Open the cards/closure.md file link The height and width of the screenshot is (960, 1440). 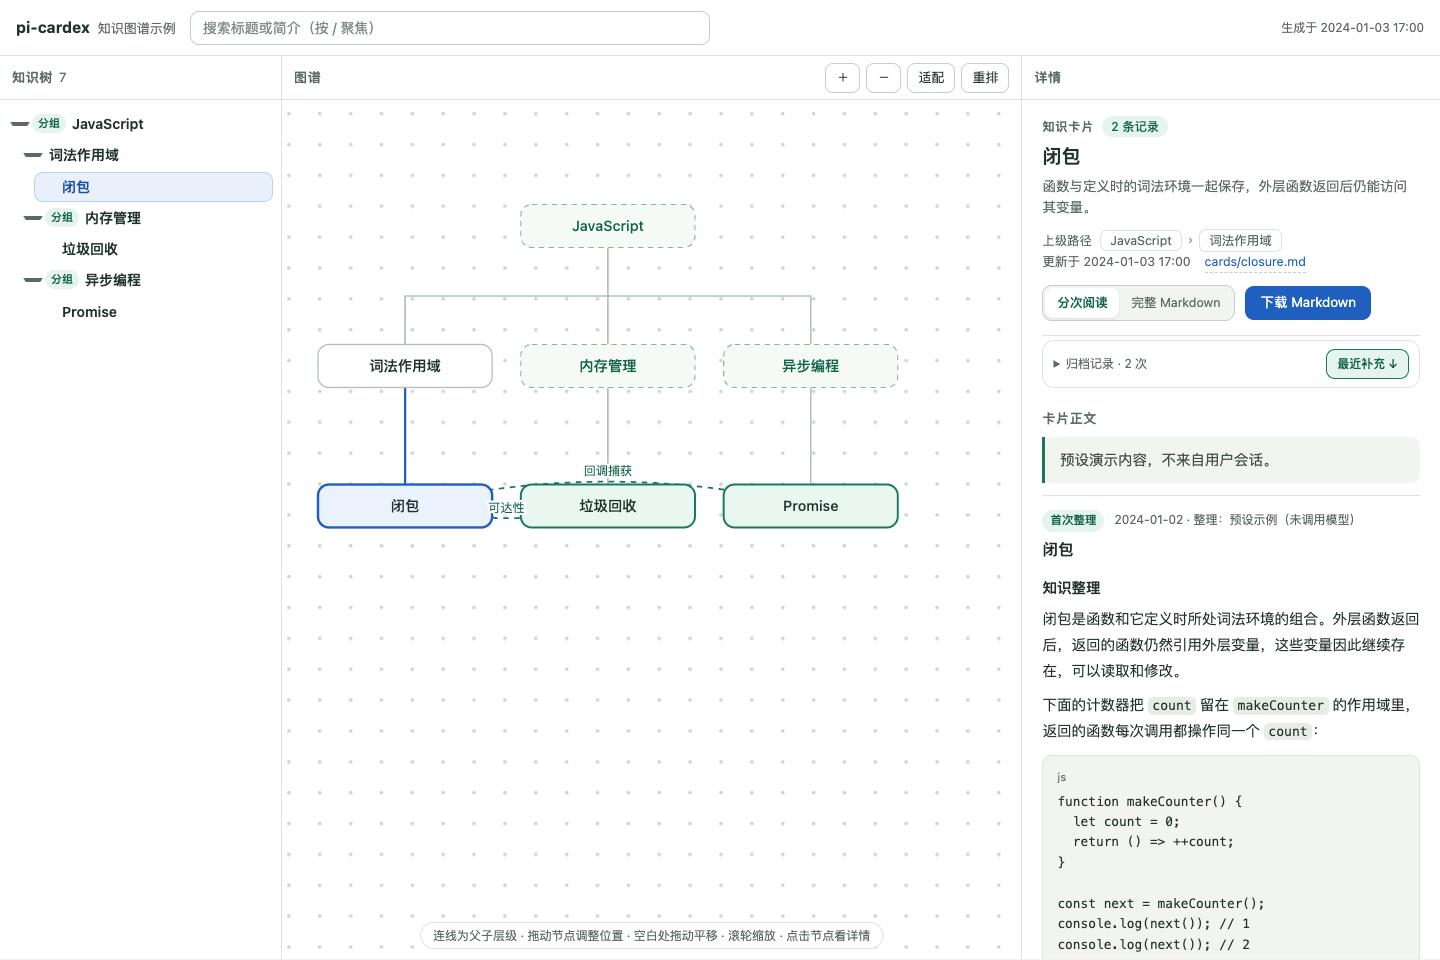(1255, 262)
